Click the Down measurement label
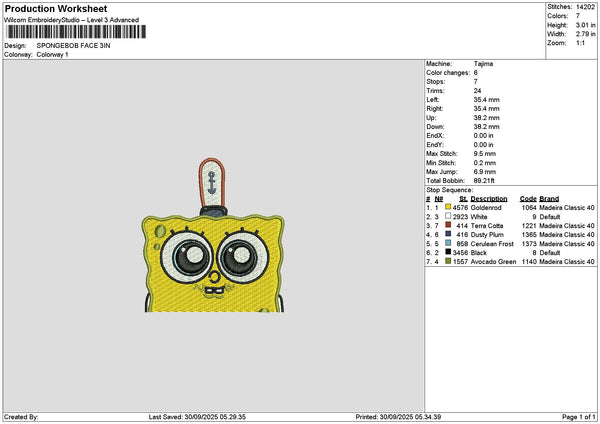This screenshot has width=600, height=424. click(435, 127)
